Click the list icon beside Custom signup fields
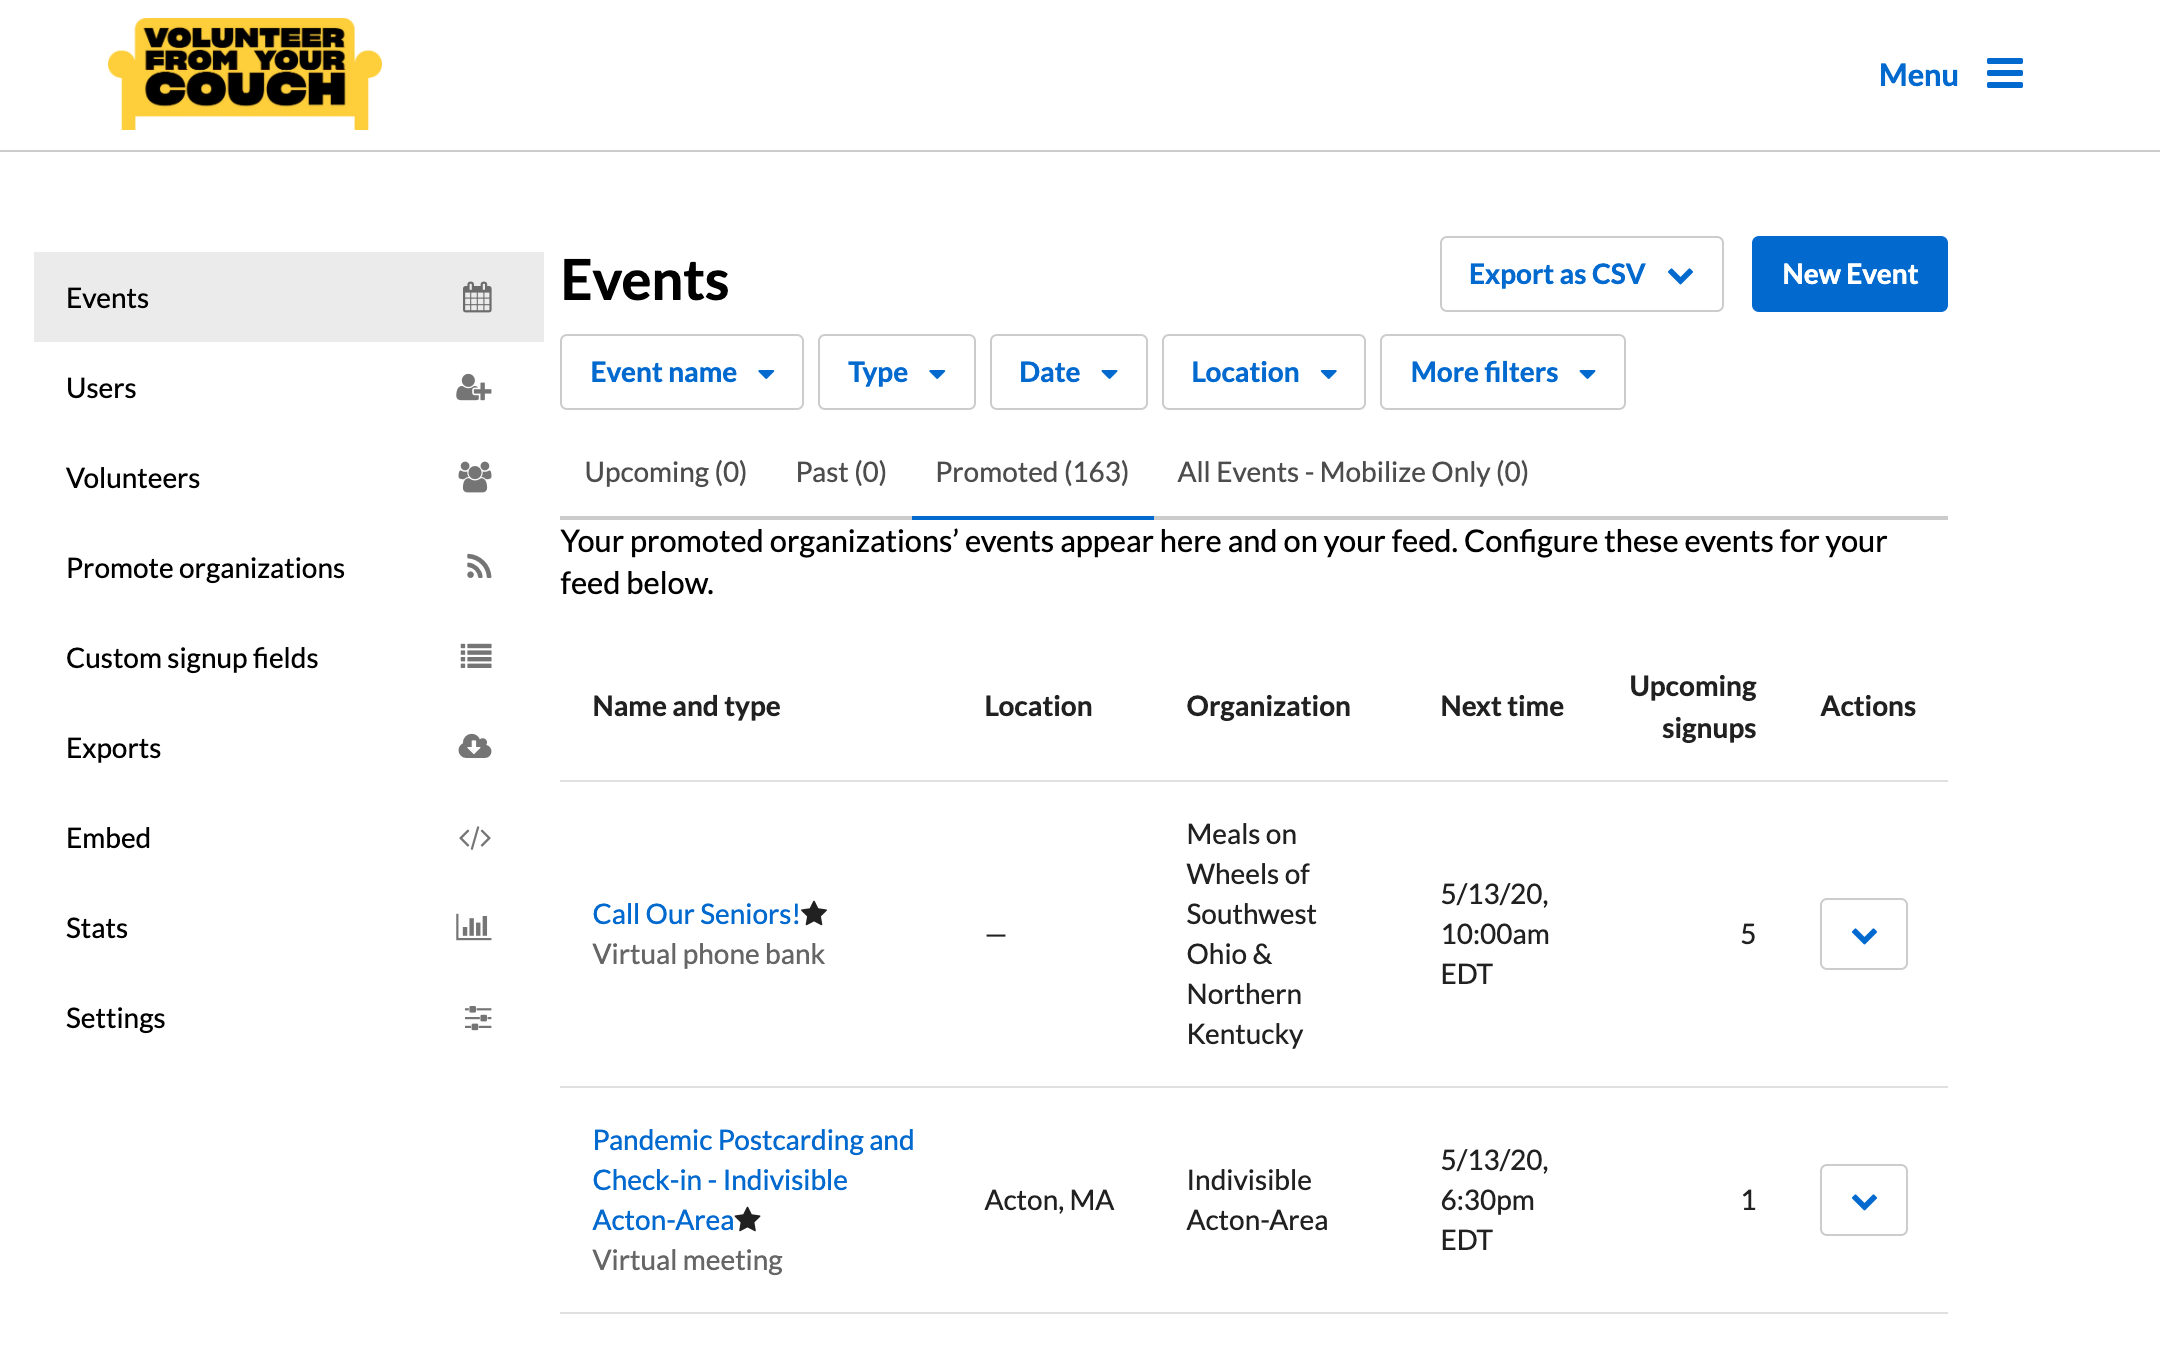 point(476,657)
